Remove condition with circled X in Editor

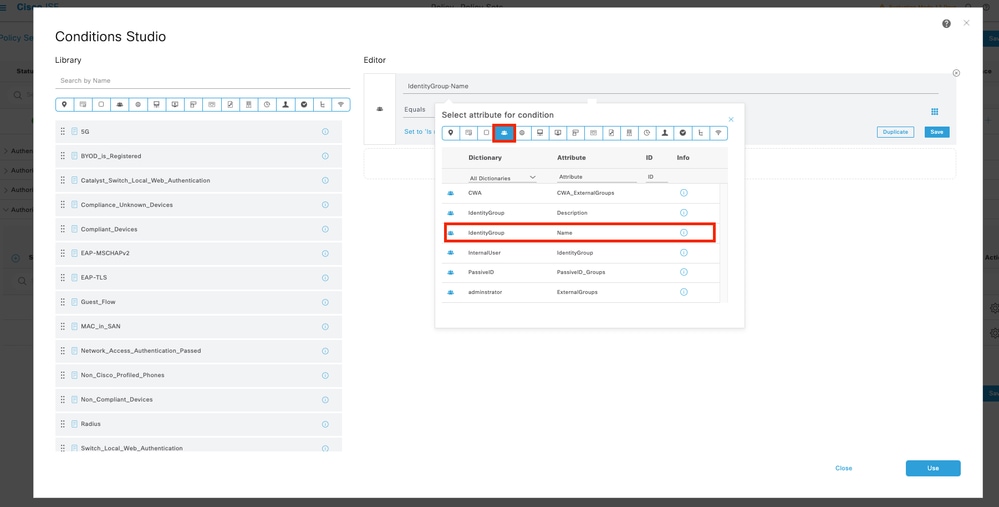point(956,73)
